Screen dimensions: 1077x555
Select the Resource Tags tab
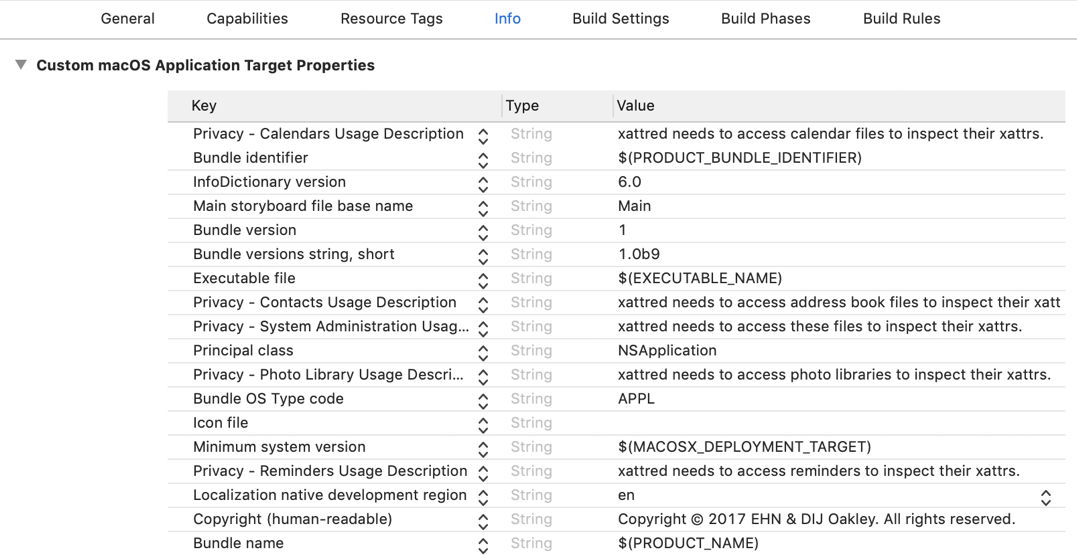pyautogui.click(x=391, y=18)
